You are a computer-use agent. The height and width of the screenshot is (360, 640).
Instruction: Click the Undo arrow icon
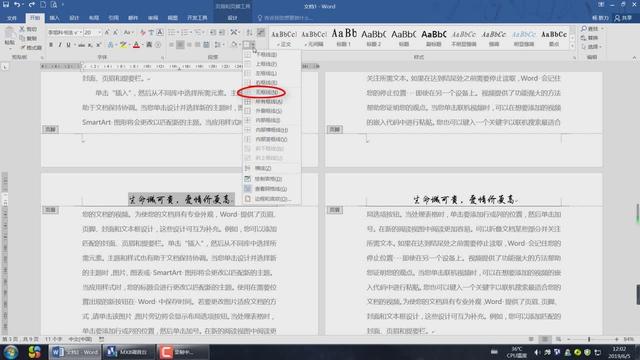(17, 4)
